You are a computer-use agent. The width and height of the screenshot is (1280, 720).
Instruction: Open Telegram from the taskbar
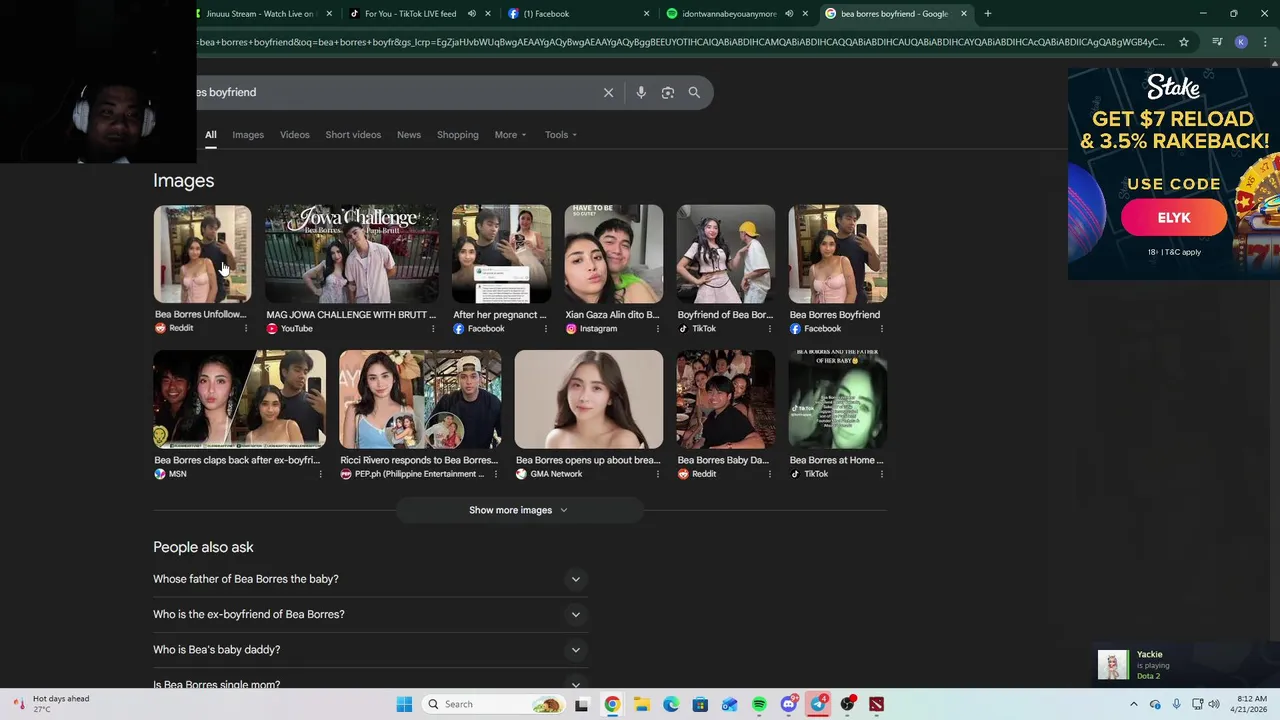(818, 704)
